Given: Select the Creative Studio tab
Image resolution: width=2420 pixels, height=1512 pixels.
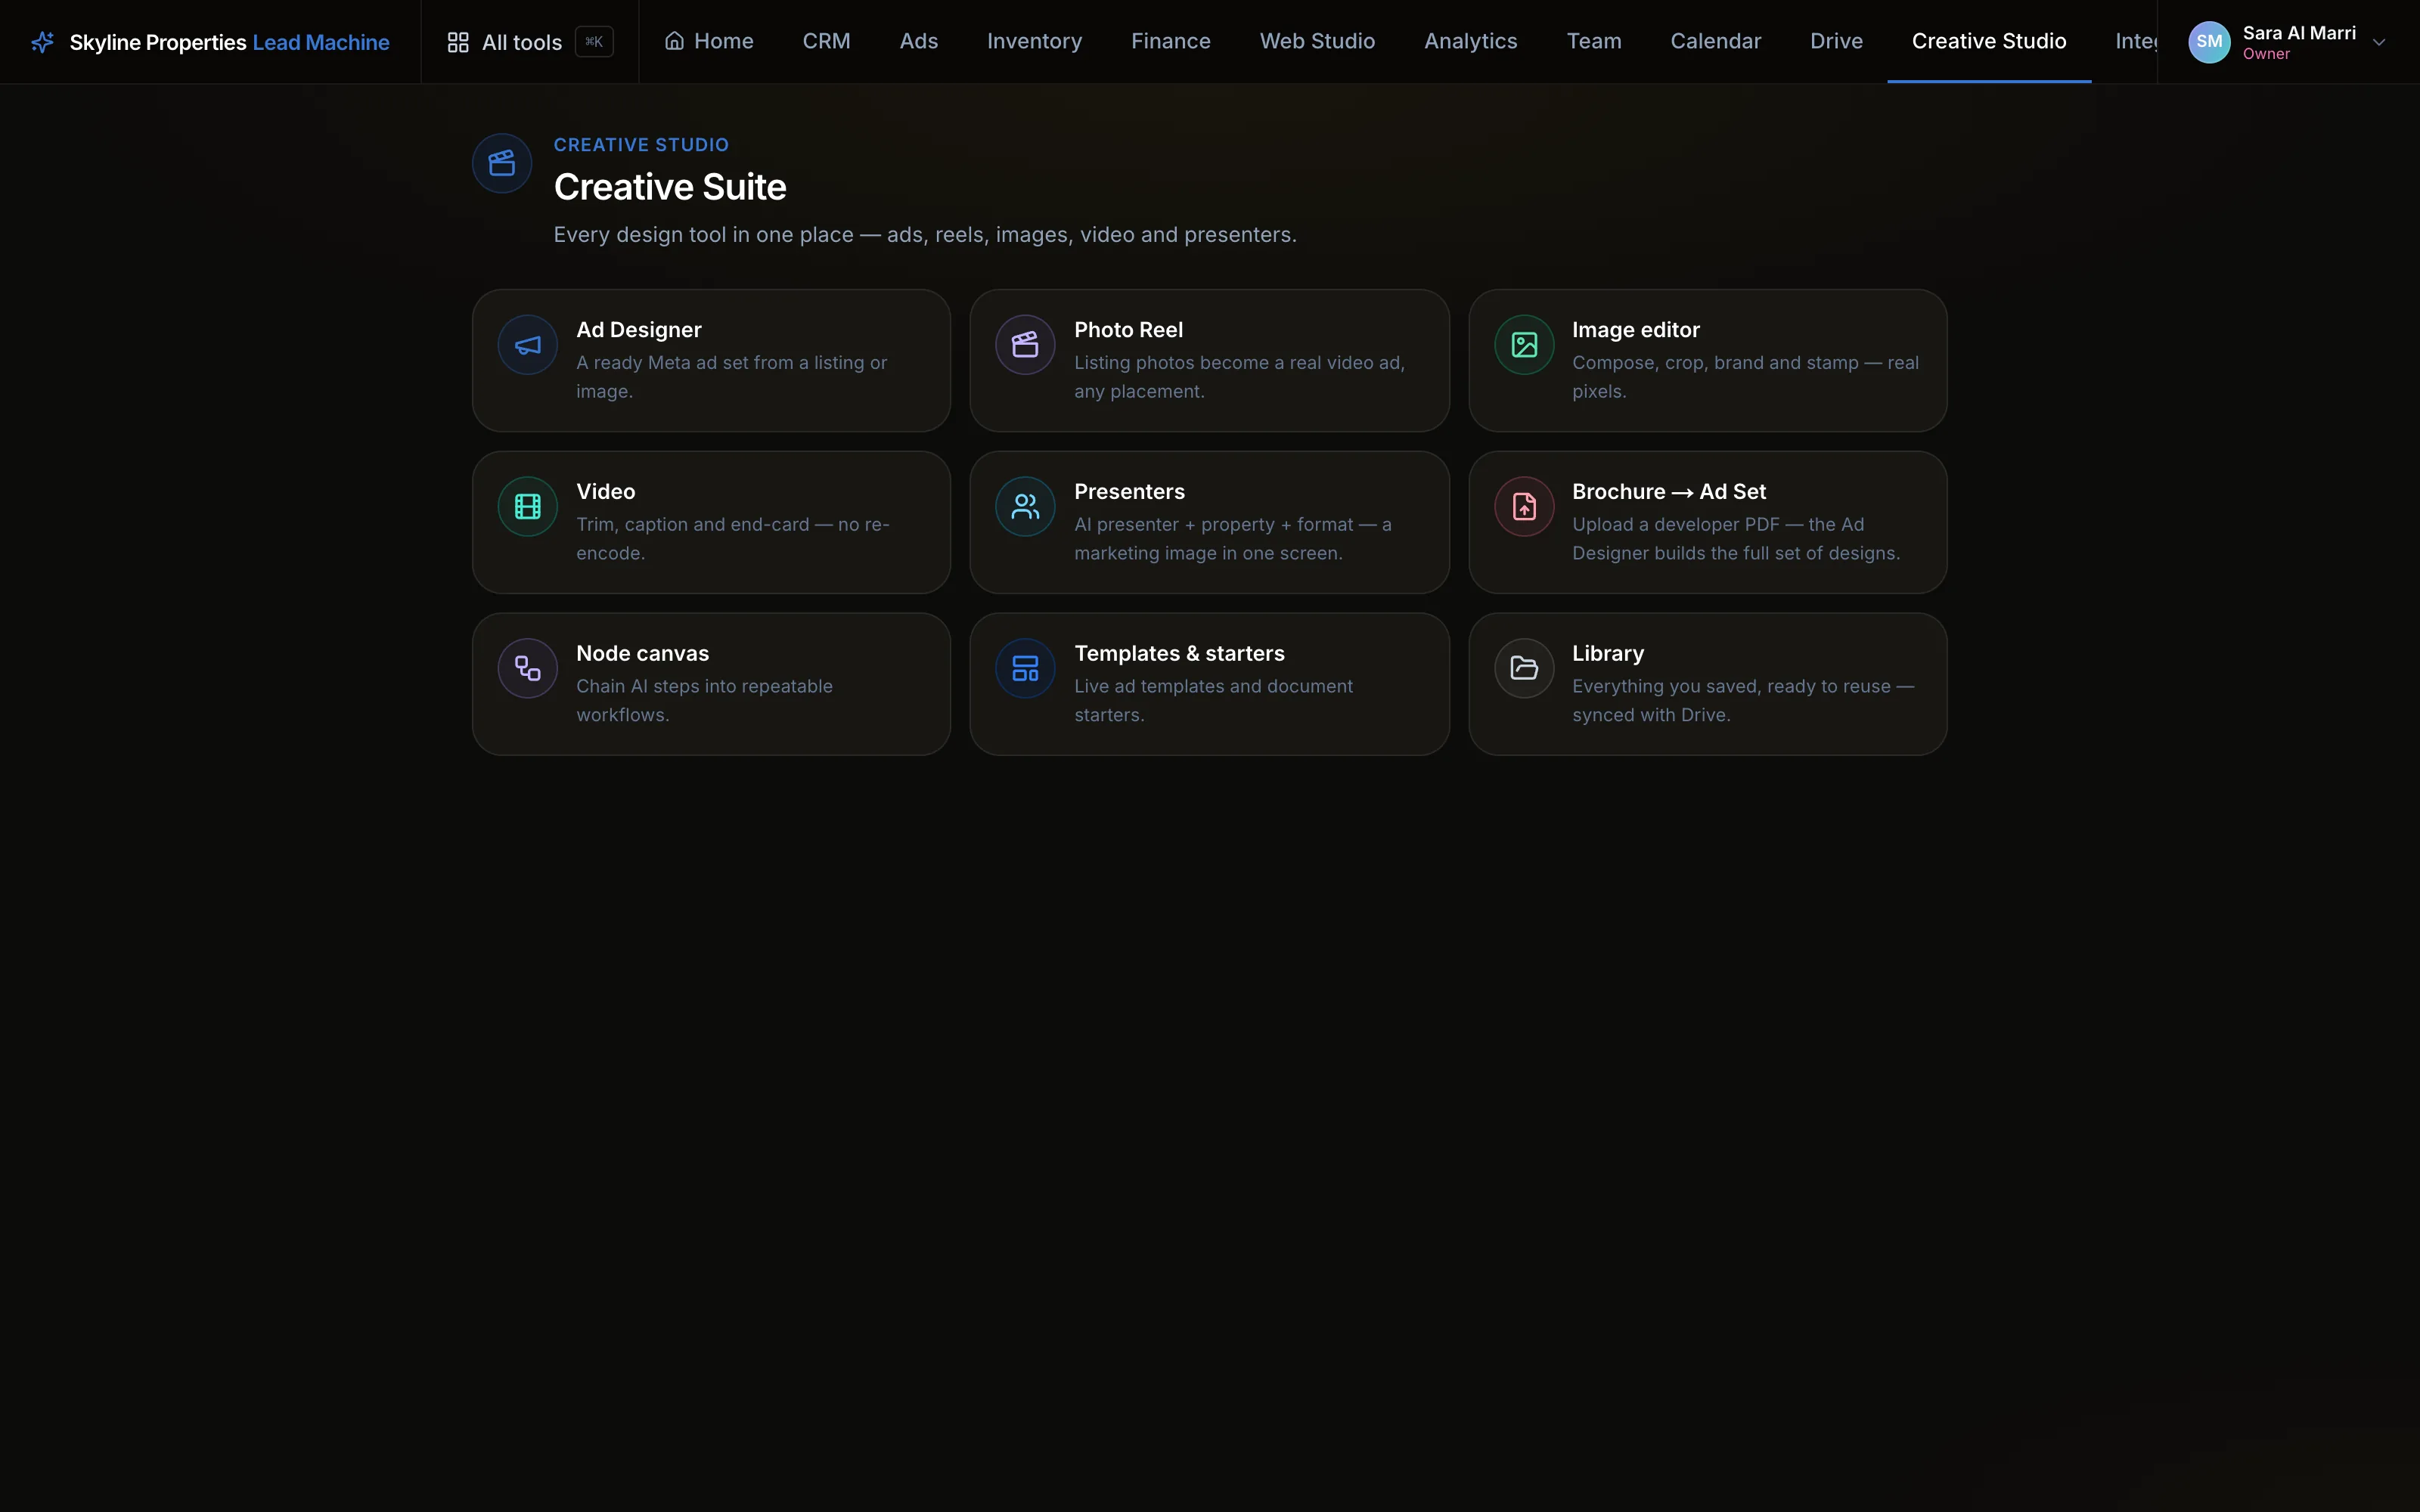Looking at the screenshot, I should [1988, 41].
